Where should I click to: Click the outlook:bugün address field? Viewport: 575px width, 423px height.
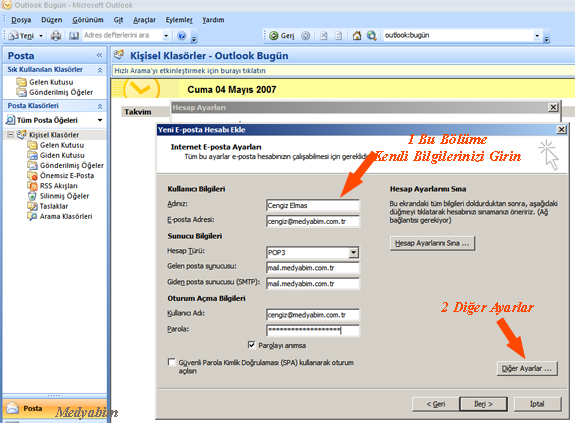tap(458, 35)
